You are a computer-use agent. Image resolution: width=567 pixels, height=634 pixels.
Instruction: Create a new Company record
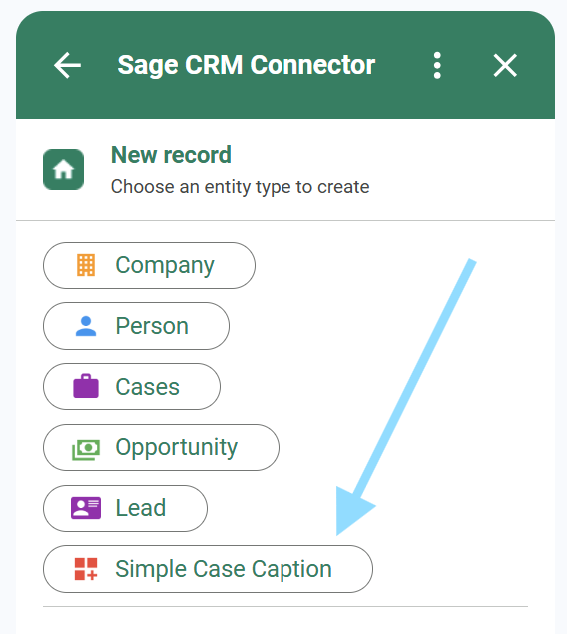coord(149,266)
